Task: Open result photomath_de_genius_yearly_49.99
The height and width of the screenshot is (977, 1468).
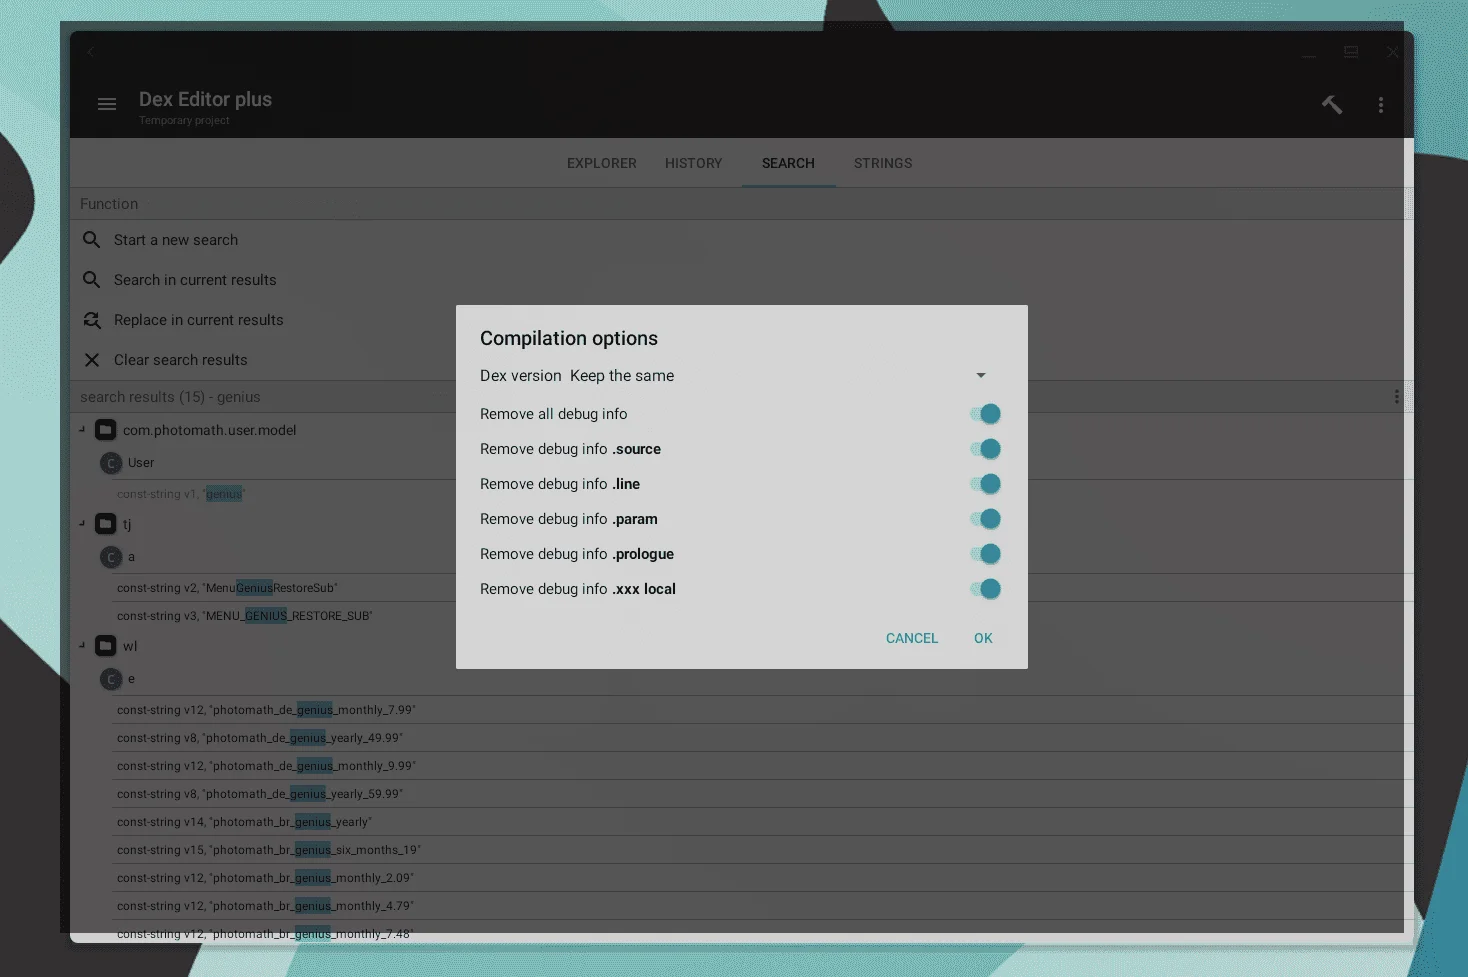Action: [260, 738]
